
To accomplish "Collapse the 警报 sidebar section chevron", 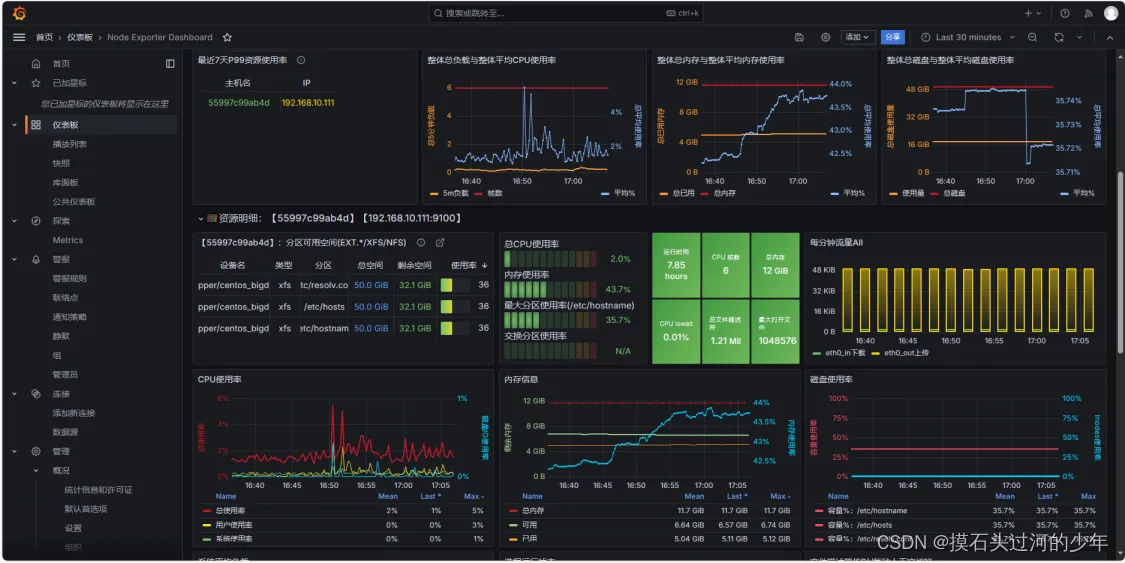I will 14,260.
